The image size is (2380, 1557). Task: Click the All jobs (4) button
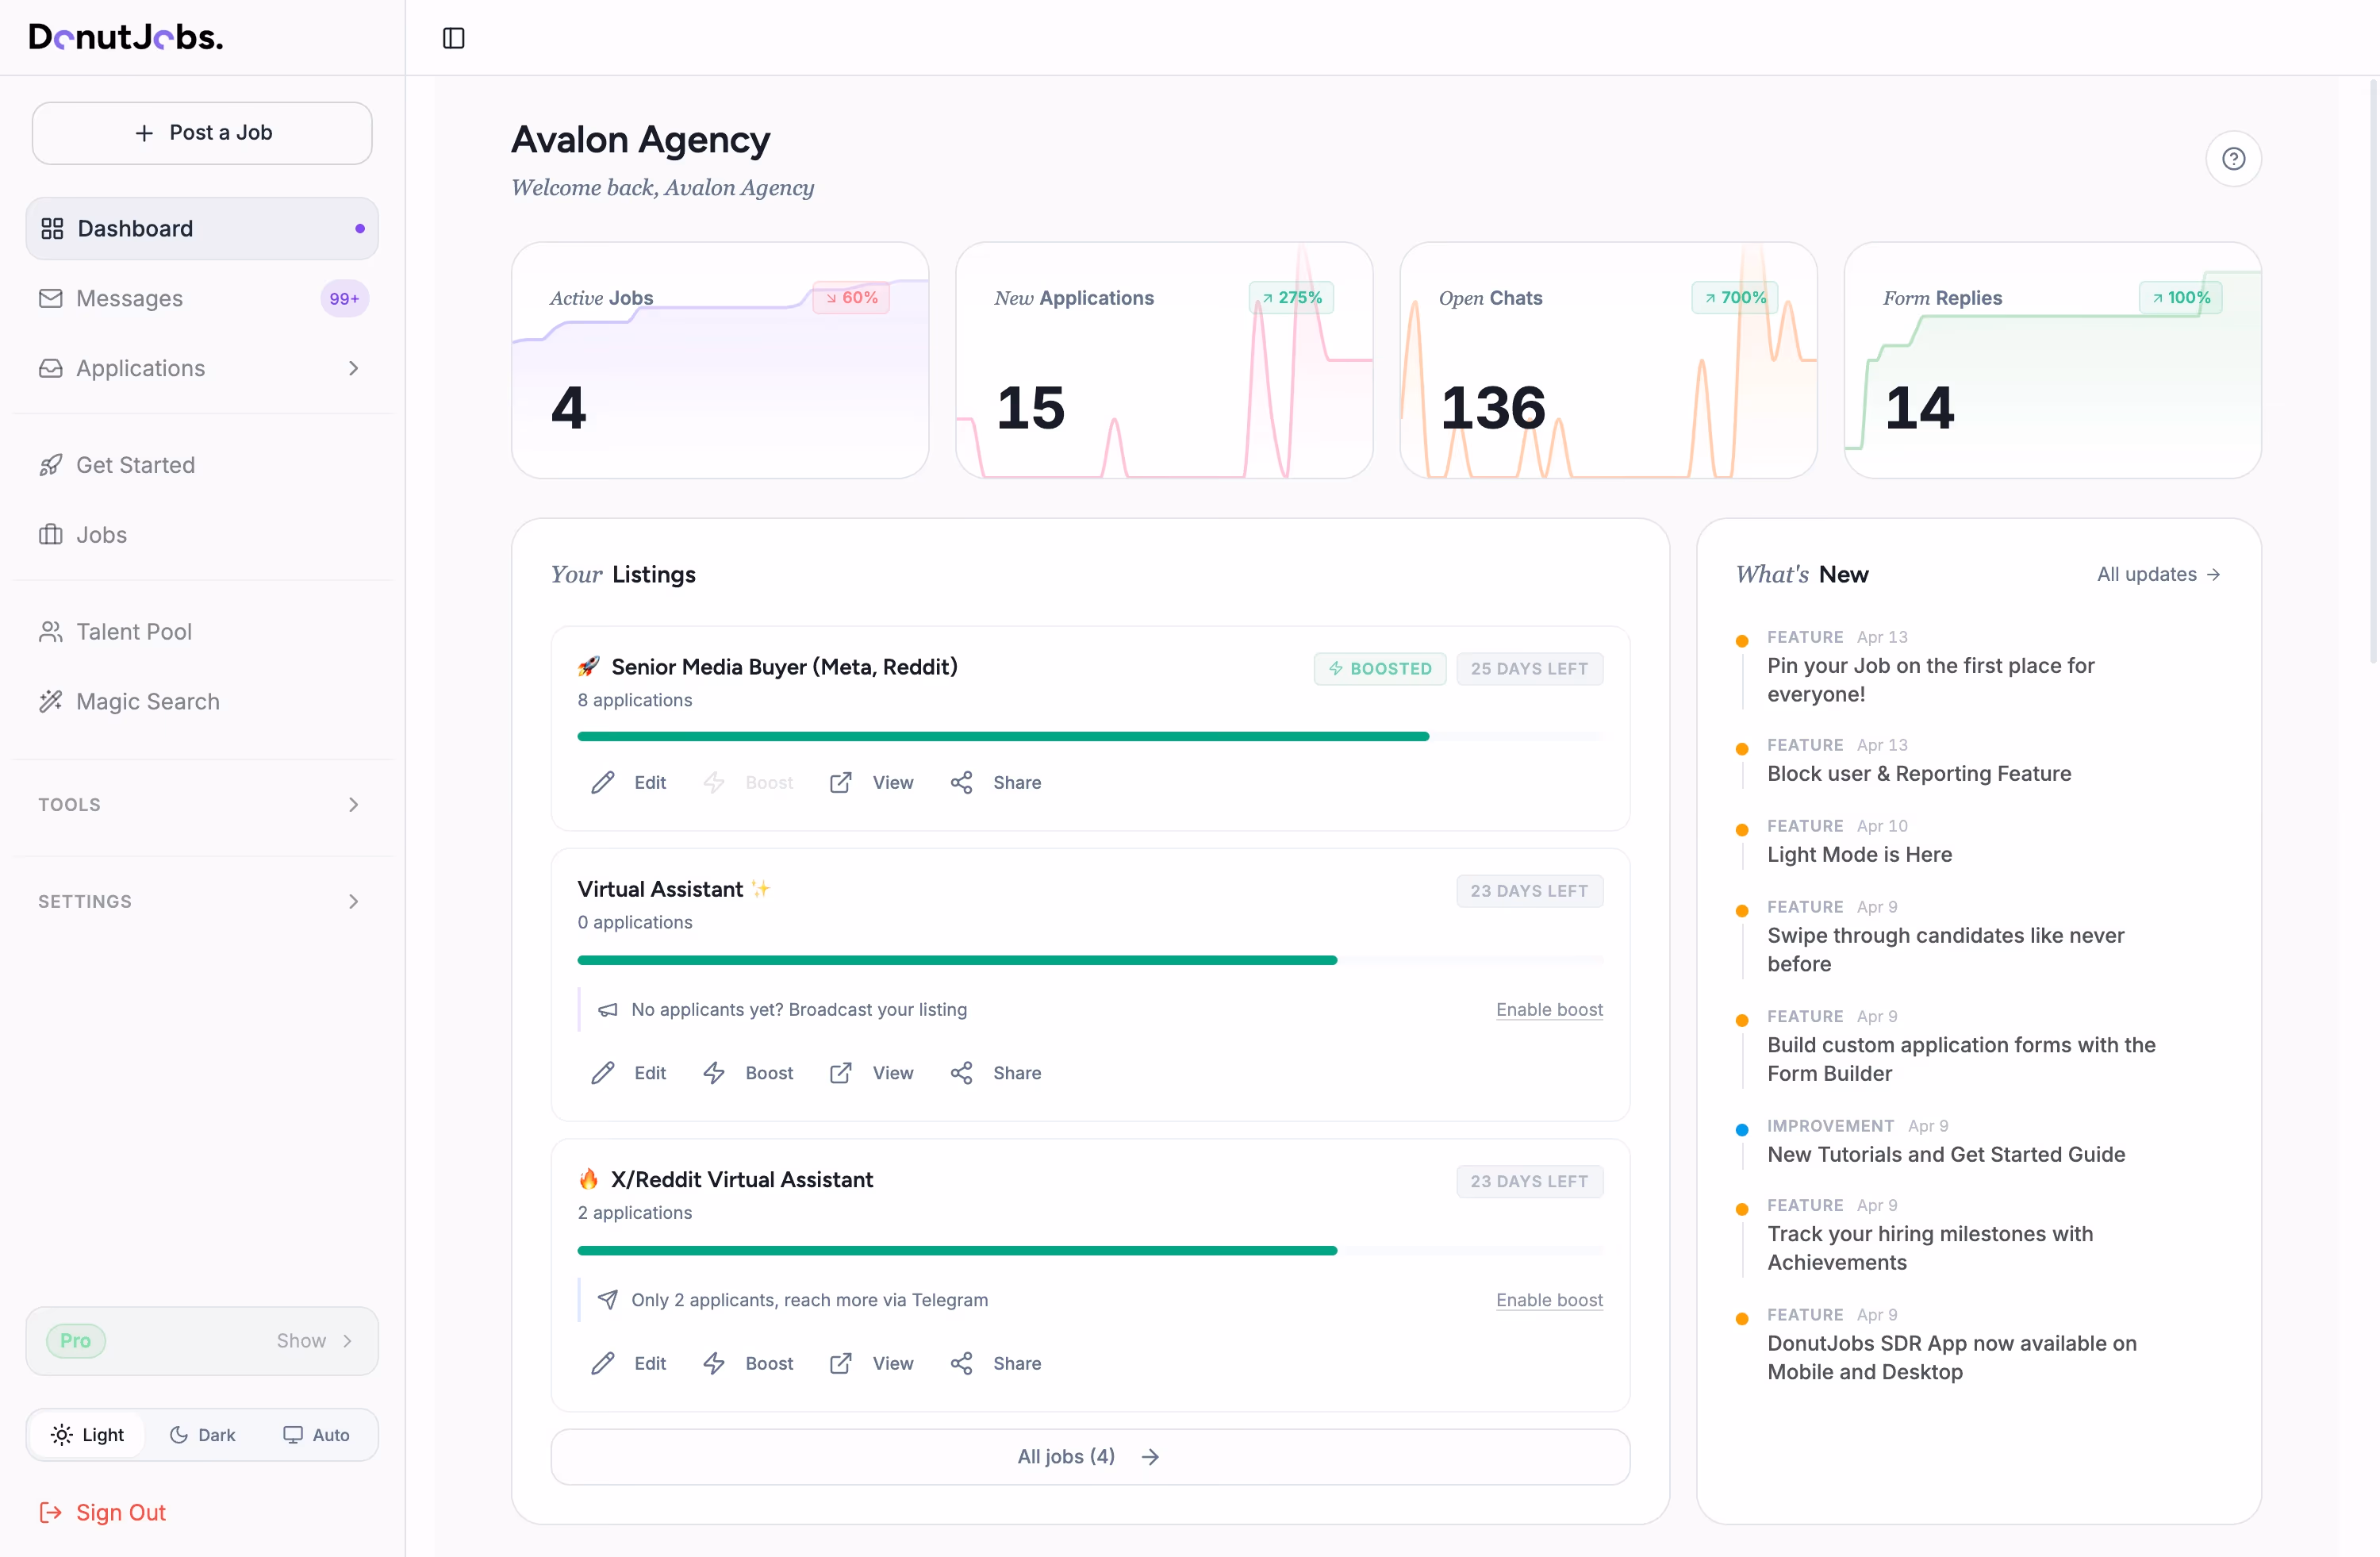(1090, 1456)
